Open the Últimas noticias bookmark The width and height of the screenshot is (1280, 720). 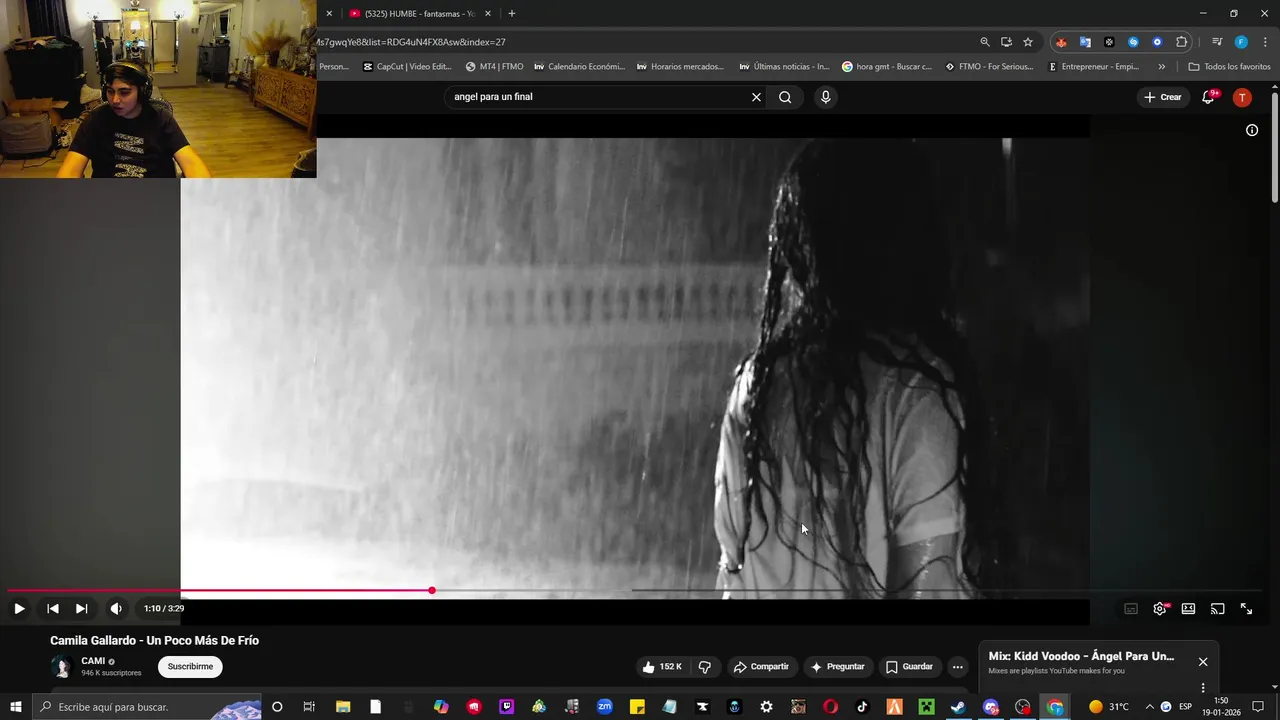coord(784,67)
